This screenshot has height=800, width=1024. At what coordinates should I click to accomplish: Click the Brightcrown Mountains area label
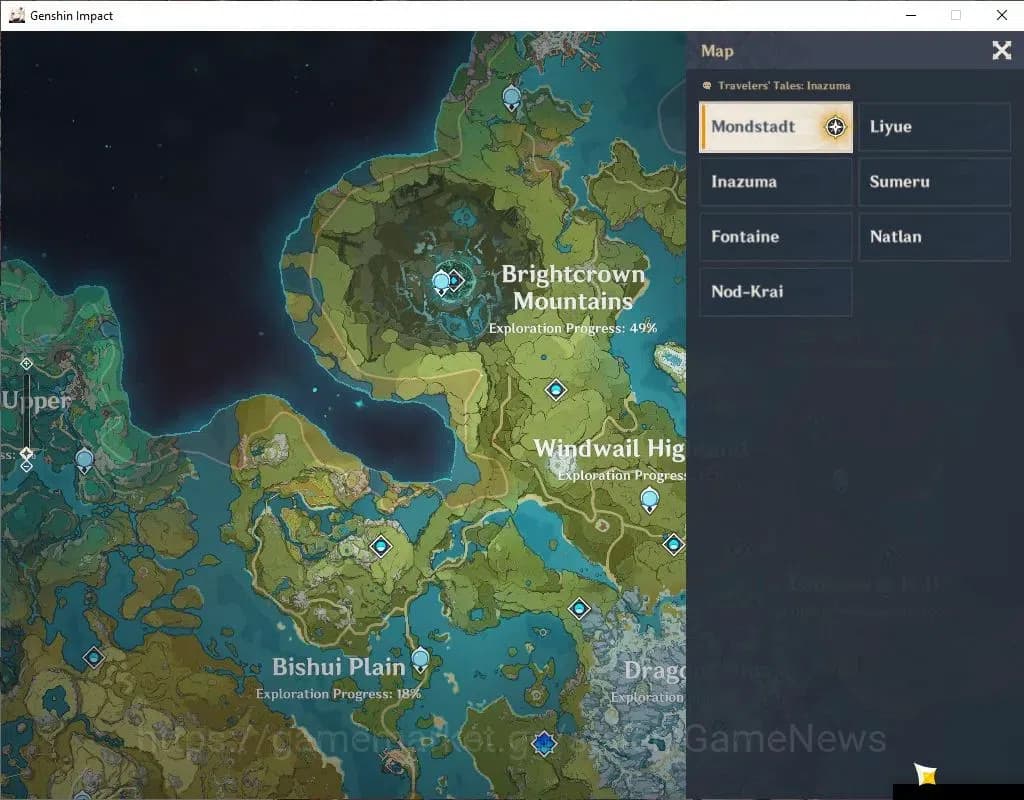(573, 287)
